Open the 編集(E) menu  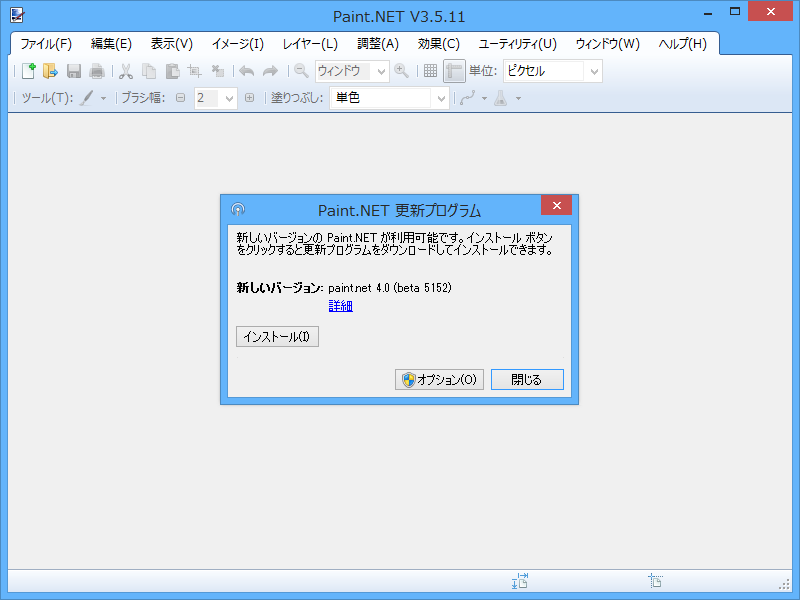[111, 44]
